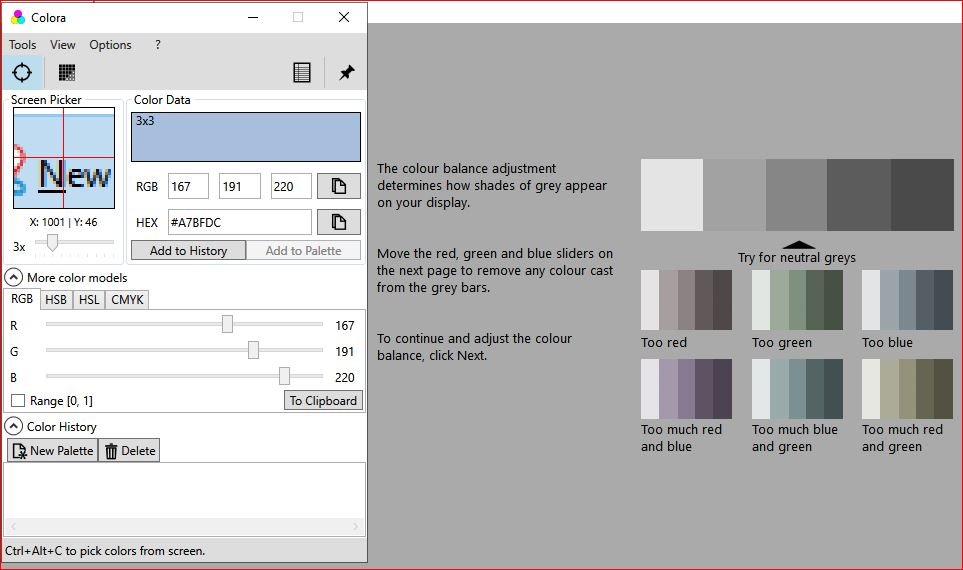Click the B value 220 beside slider
Image resolution: width=963 pixels, height=570 pixels.
point(345,377)
